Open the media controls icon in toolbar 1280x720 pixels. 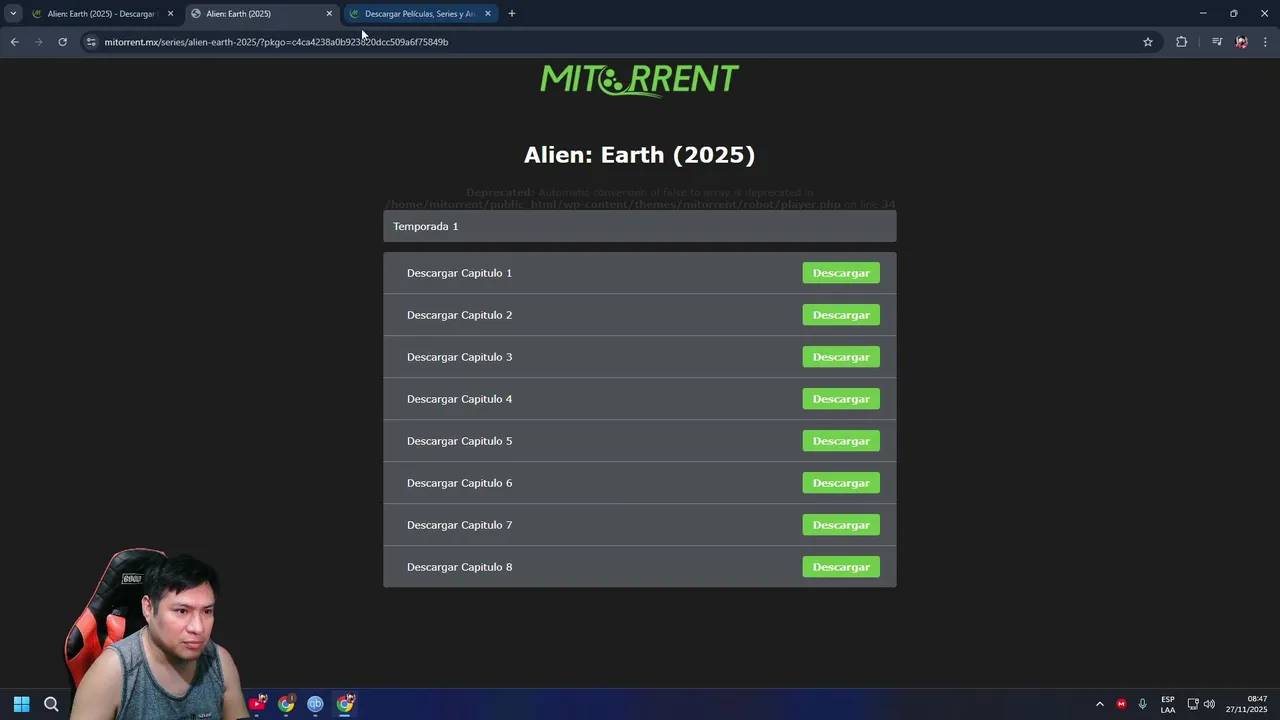1217,42
